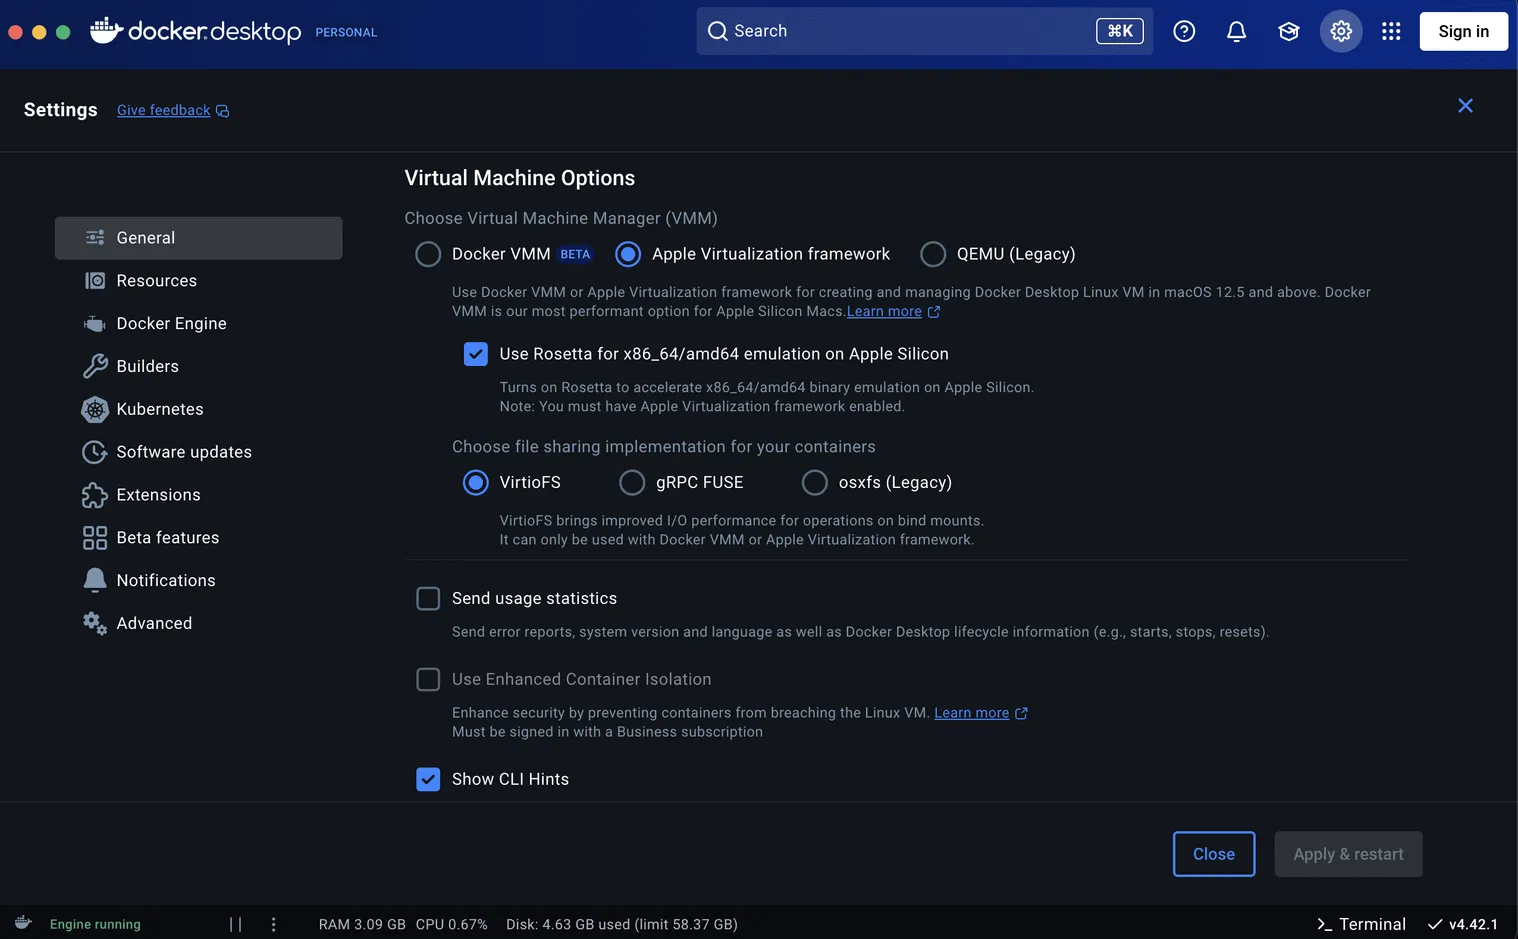
Task: Open Learn more link for Enhanced Container Isolation
Action: [x=971, y=713]
